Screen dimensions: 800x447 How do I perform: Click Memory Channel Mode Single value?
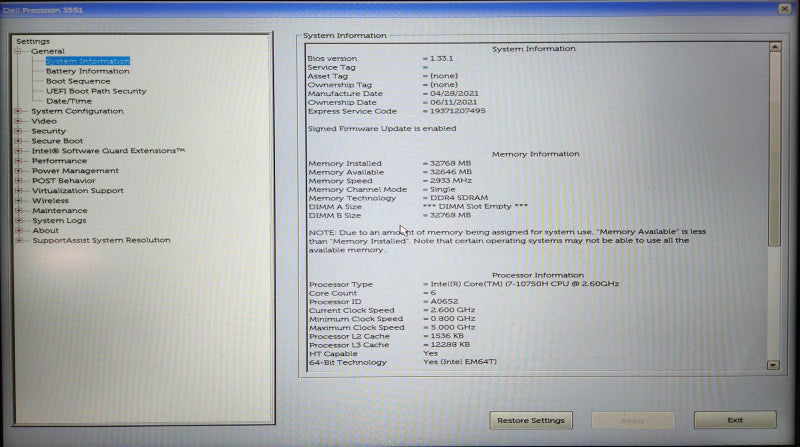pos(442,189)
